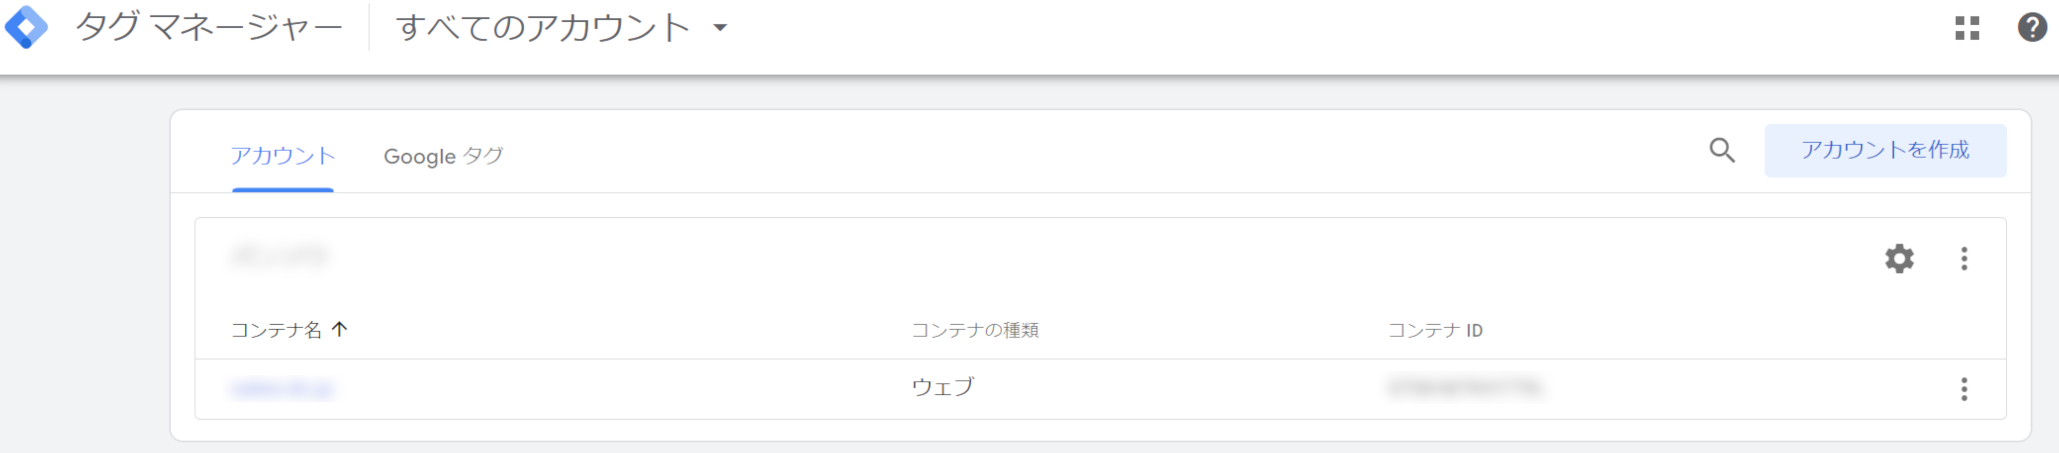This screenshot has height=453, width=2059.
Task: Click the Tag Manager diamond logo
Action: [26, 27]
